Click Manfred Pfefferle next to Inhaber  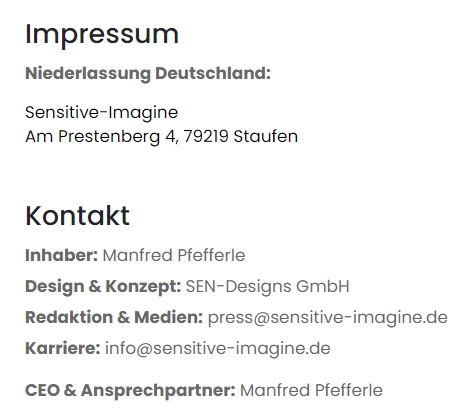(x=174, y=255)
